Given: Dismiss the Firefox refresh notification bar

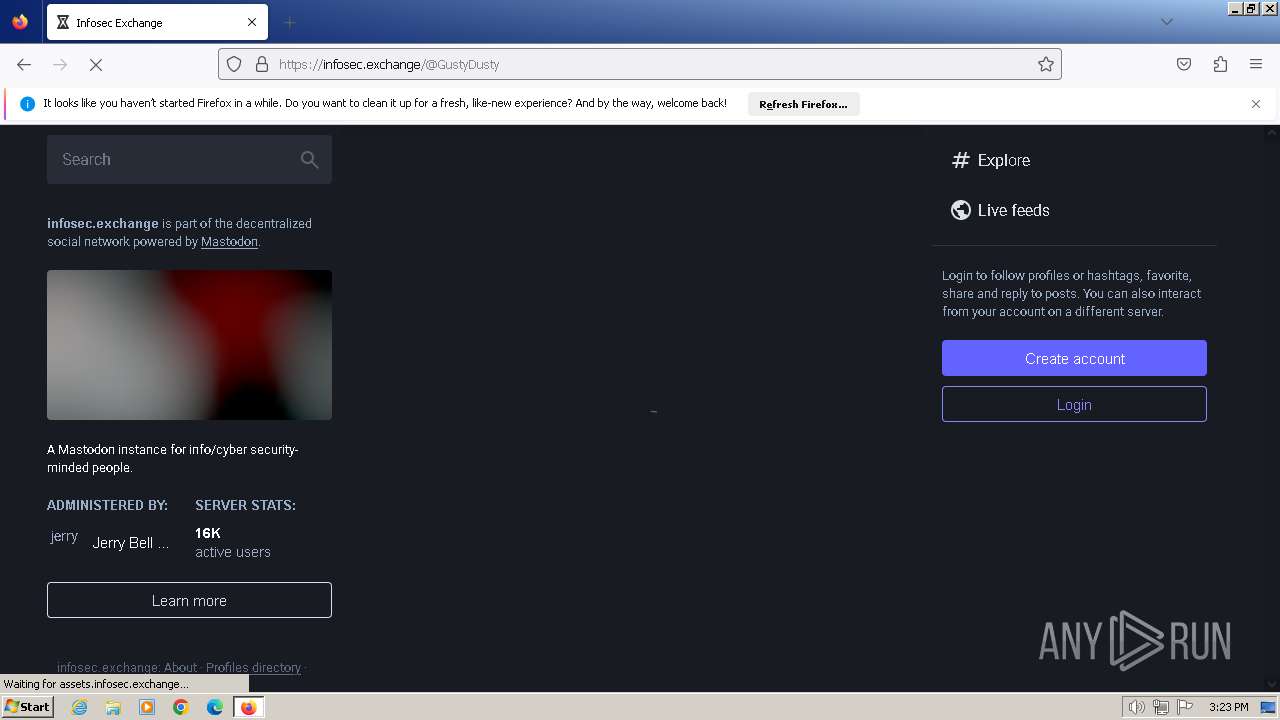Looking at the screenshot, I should pyautogui.click(x=1256, y=104).
